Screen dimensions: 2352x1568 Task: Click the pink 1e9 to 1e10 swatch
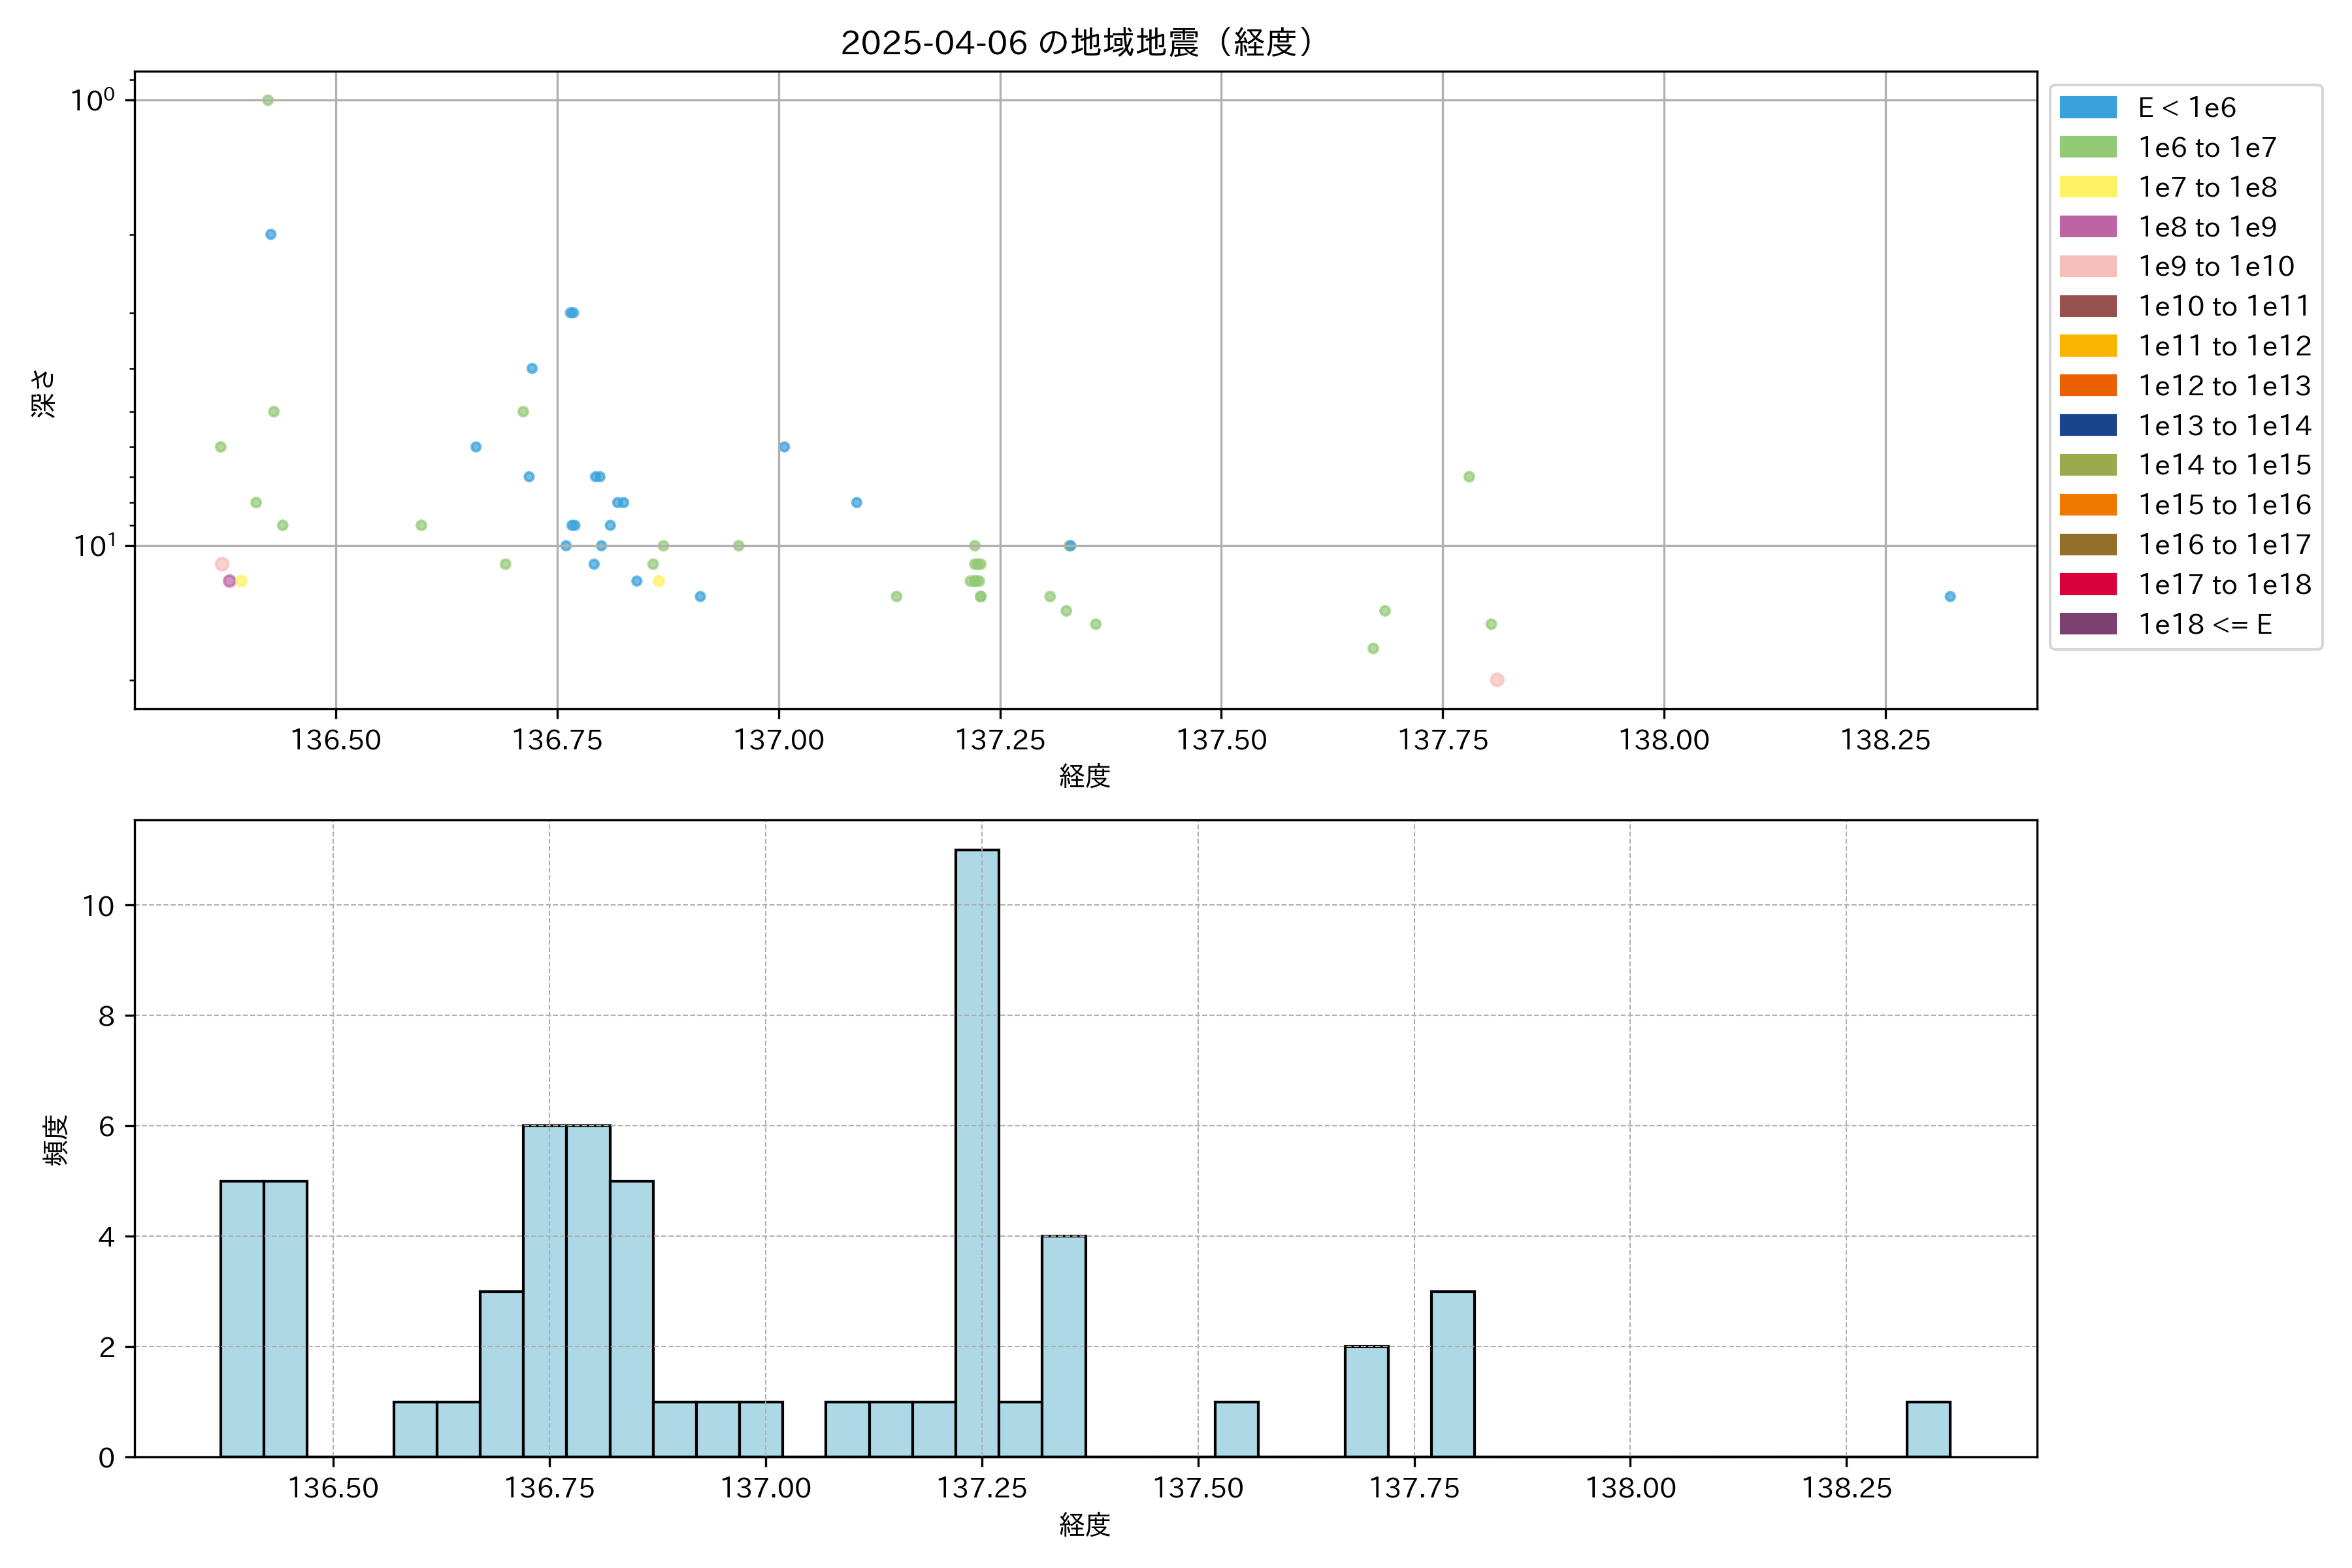coord(2088,266)
